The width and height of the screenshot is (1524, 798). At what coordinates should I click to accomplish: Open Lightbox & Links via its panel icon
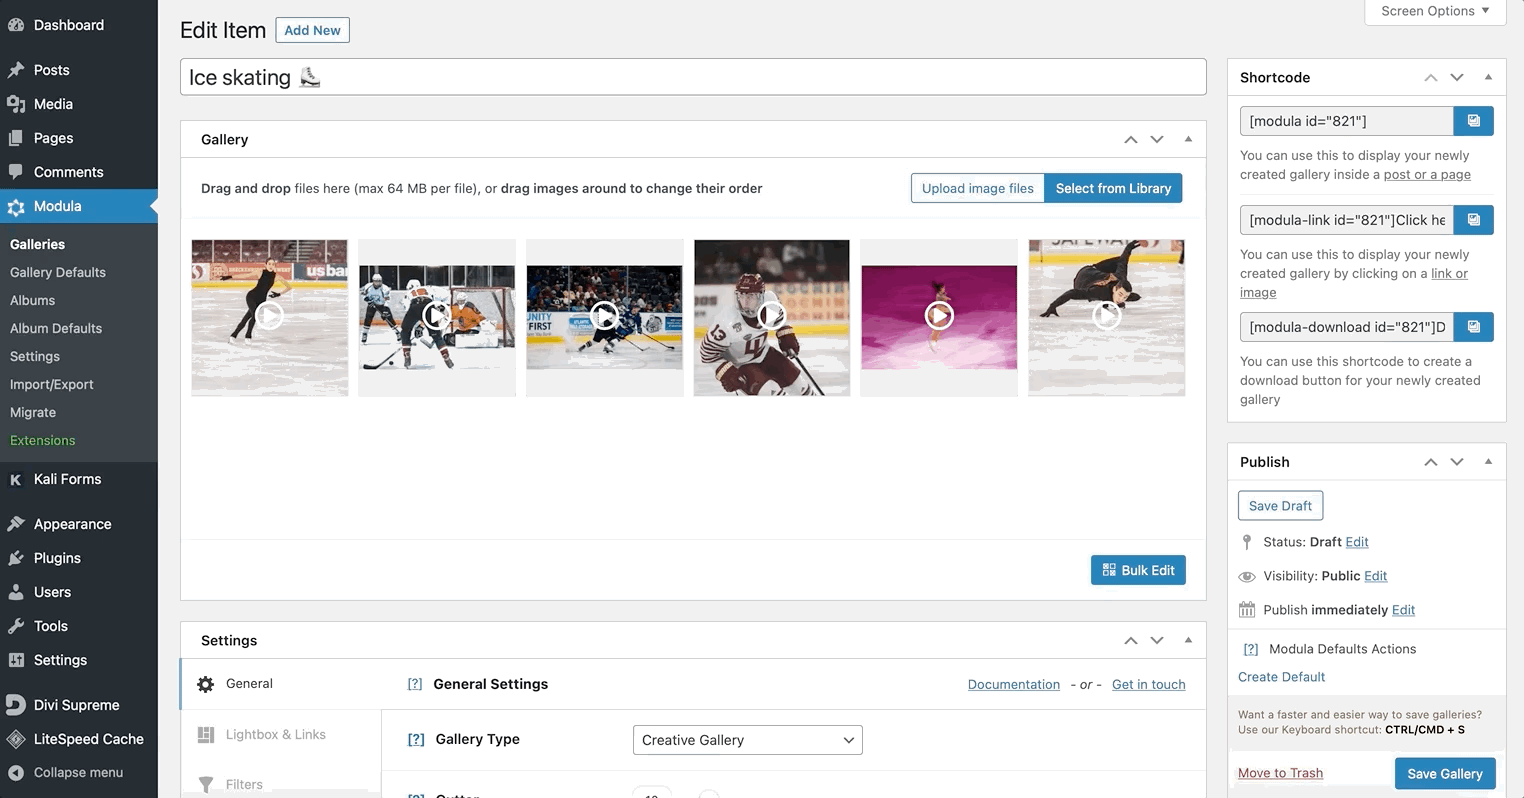point(207,734)
